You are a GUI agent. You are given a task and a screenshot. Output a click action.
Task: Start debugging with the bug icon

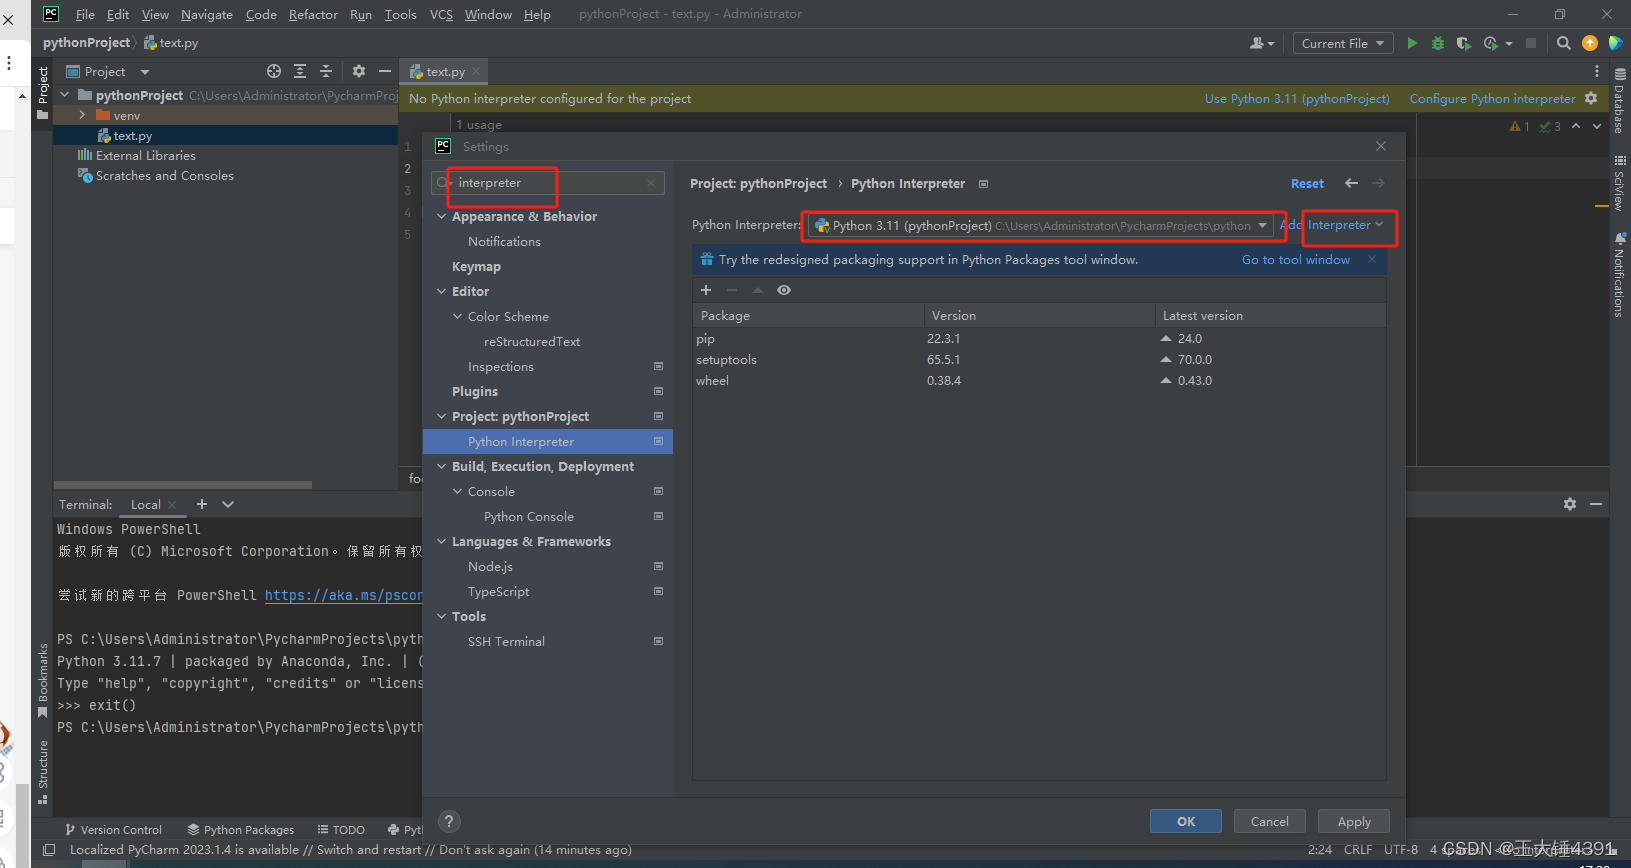tap(1438, 43)
